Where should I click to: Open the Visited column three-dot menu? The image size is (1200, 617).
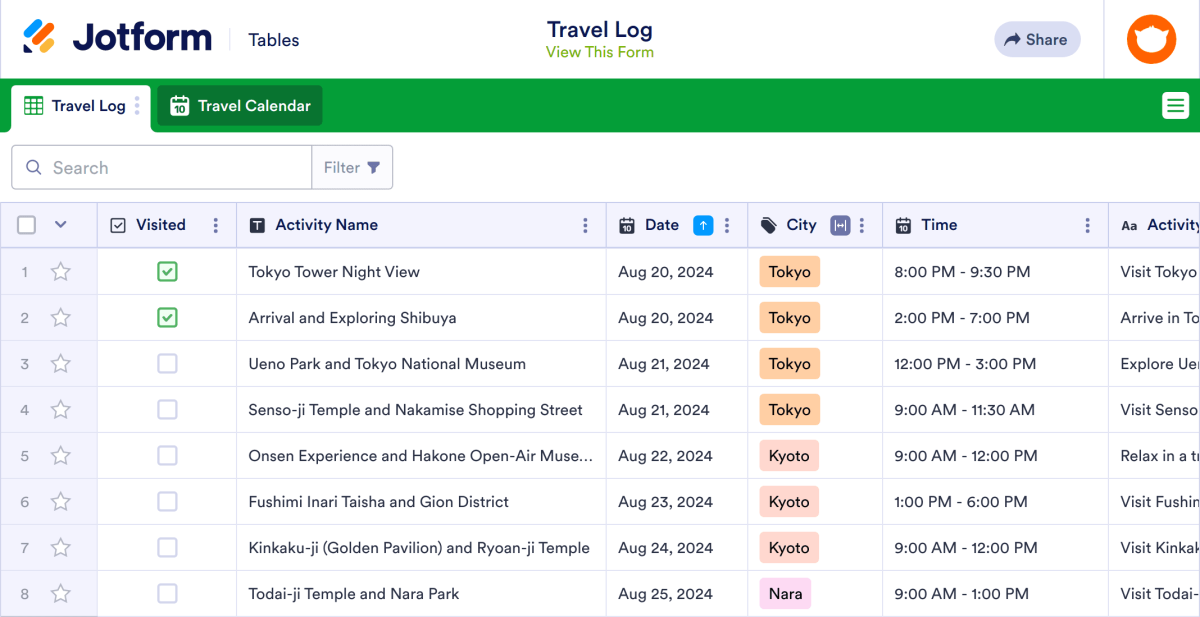click(215, 225)
